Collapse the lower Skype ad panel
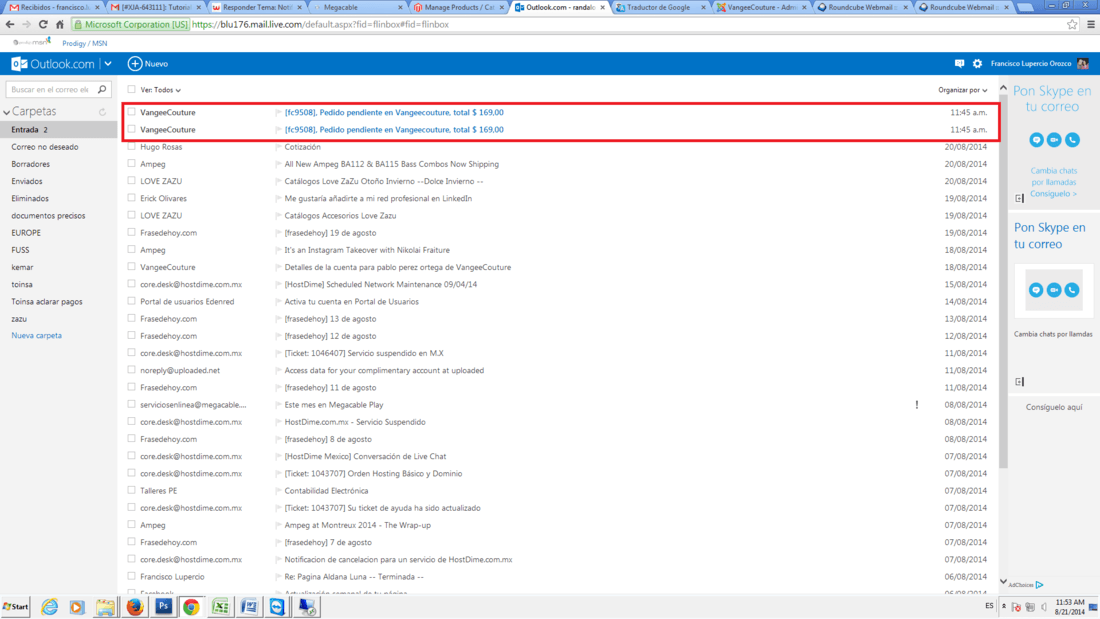Viewport: 1100px width, 619px height. (1020, 382)
